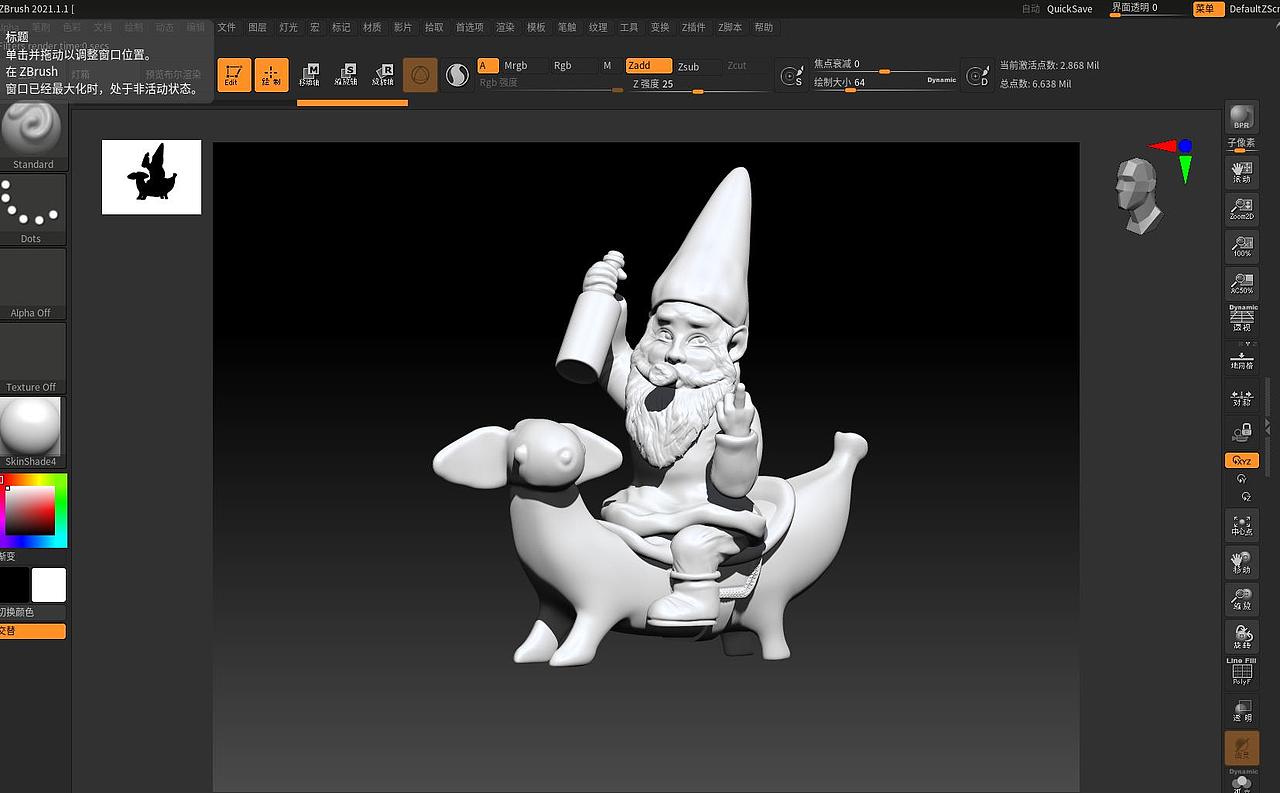Toggle the orange 菜单 (Menus) button
Image resolution: width=1280 pixels, height=793 pixels.
(x=1208, y=9)
